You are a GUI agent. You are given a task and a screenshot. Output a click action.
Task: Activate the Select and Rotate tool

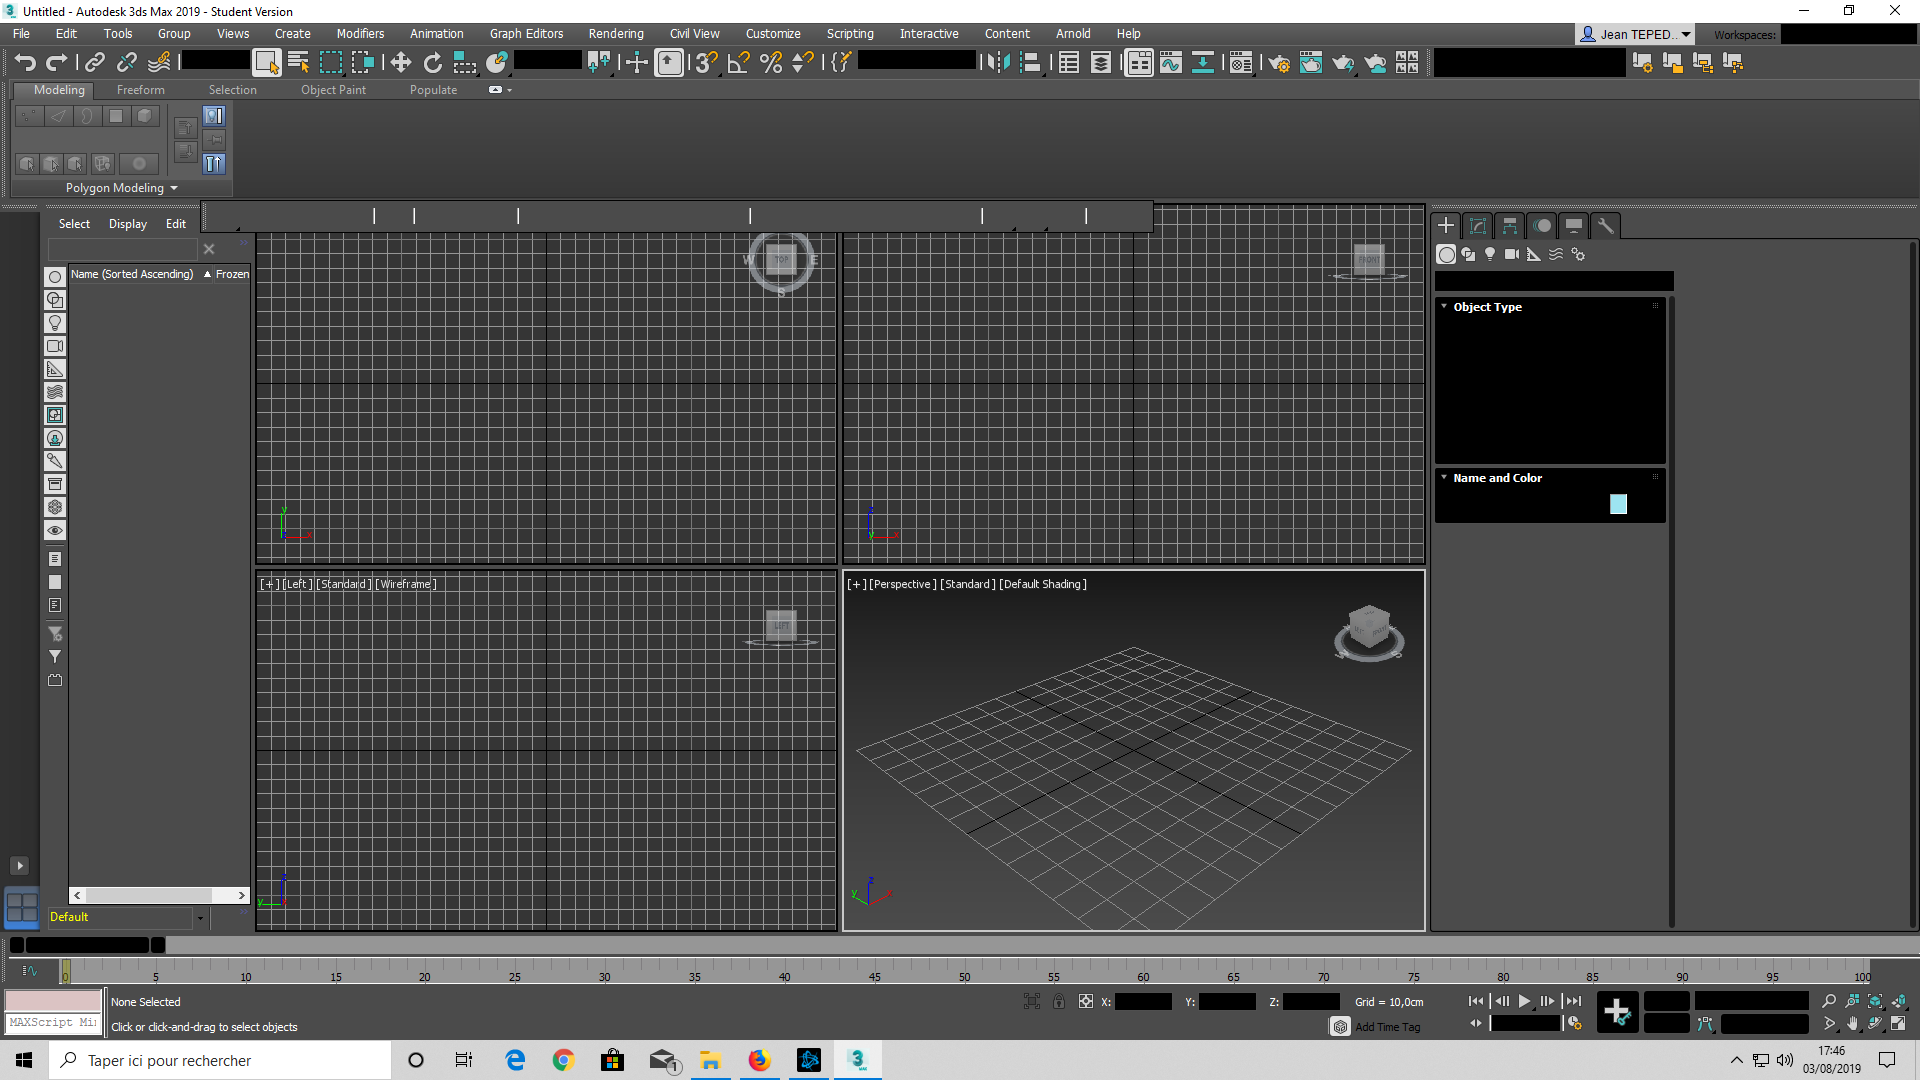433,62
